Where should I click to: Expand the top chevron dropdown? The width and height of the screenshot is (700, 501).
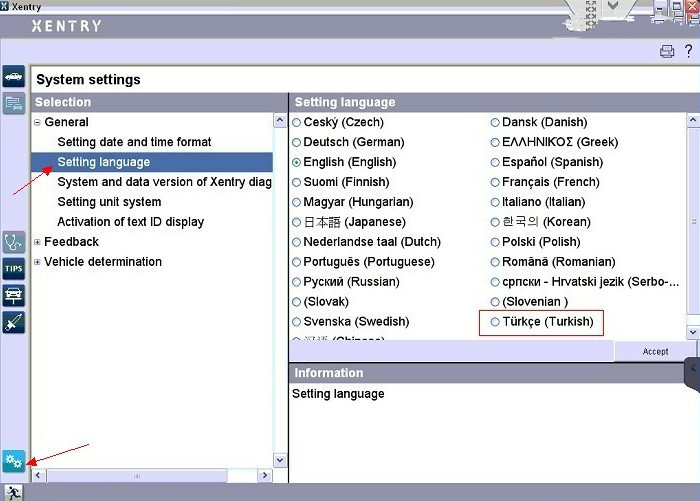click(613, 6)
